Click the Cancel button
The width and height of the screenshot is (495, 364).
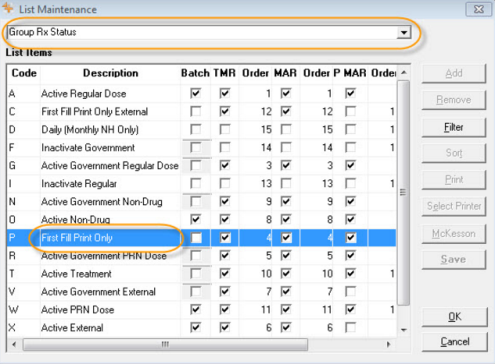coord(455,342)
